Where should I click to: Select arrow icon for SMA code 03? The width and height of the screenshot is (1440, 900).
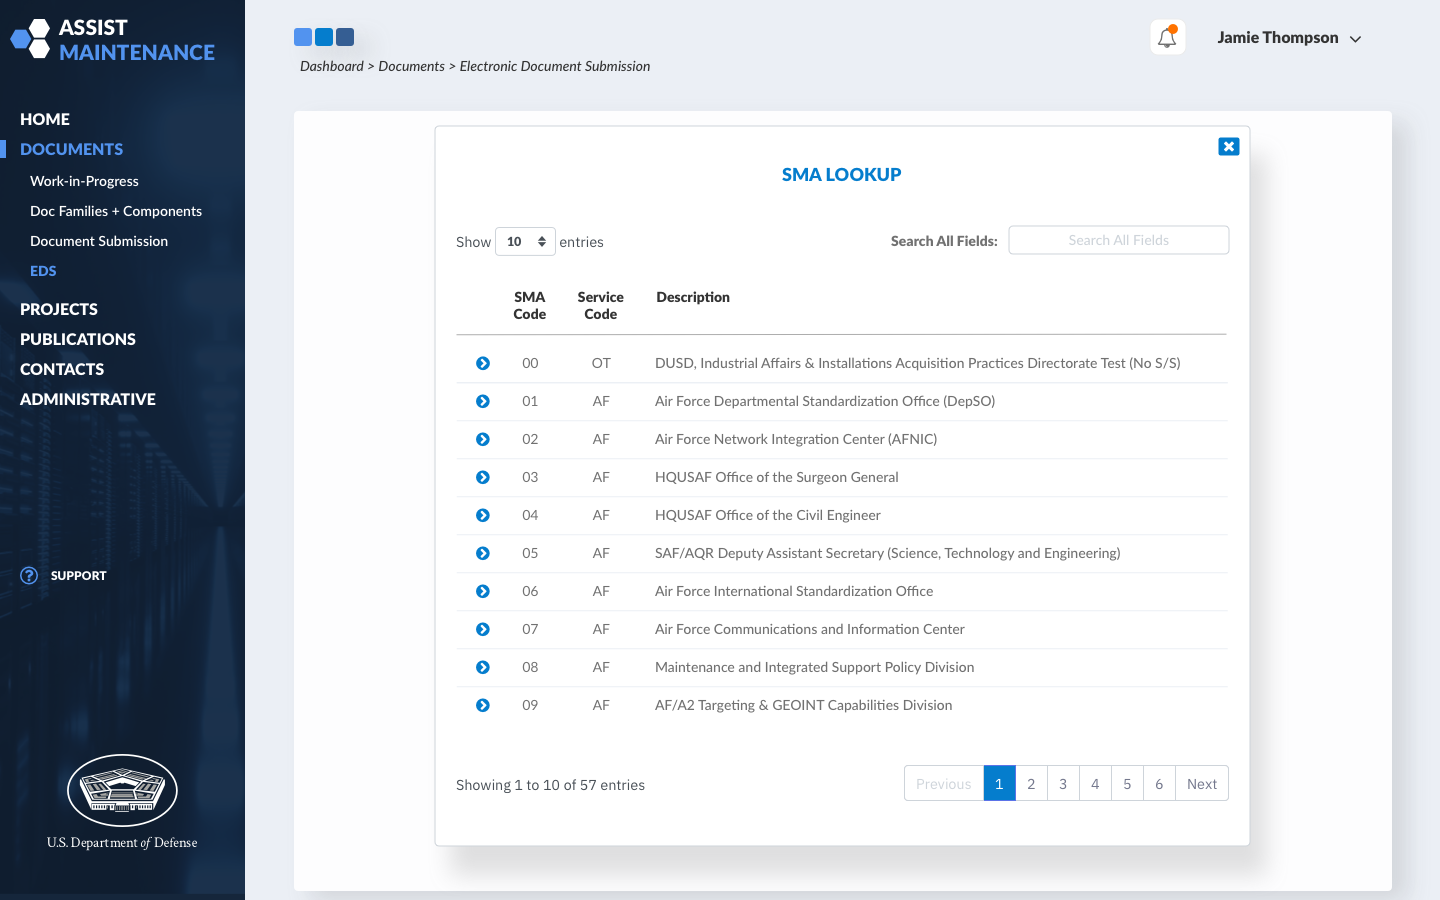point(483,477)
